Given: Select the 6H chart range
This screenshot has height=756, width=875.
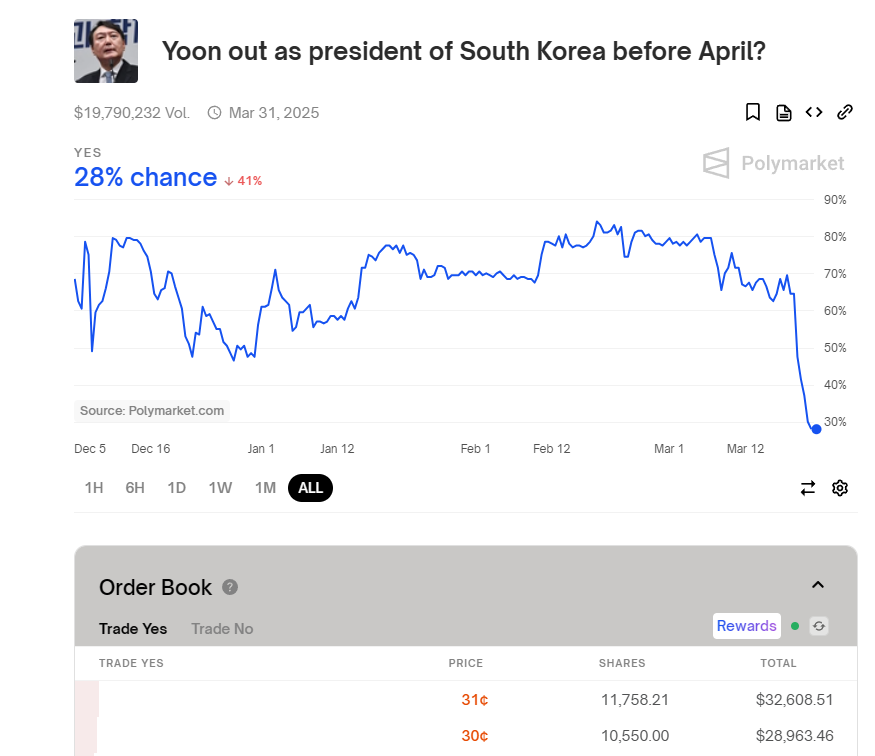Looking at the screenshot, I should point(134,488).
